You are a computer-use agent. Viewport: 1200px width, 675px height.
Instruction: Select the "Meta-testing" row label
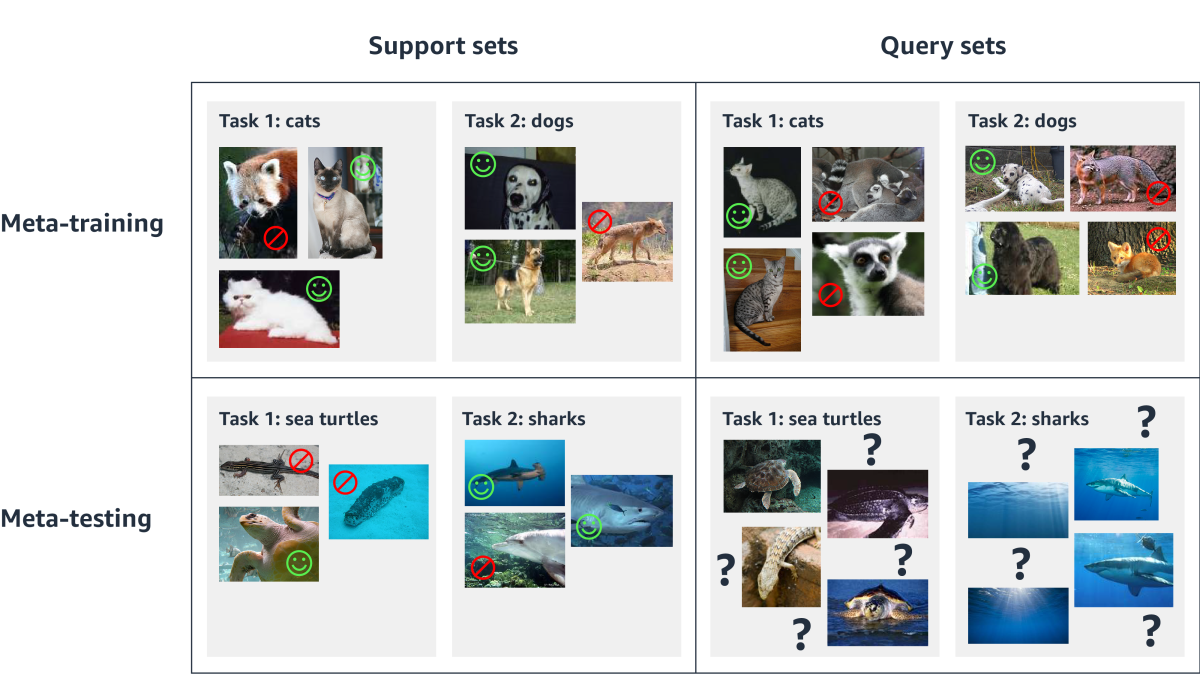(76, 519)
